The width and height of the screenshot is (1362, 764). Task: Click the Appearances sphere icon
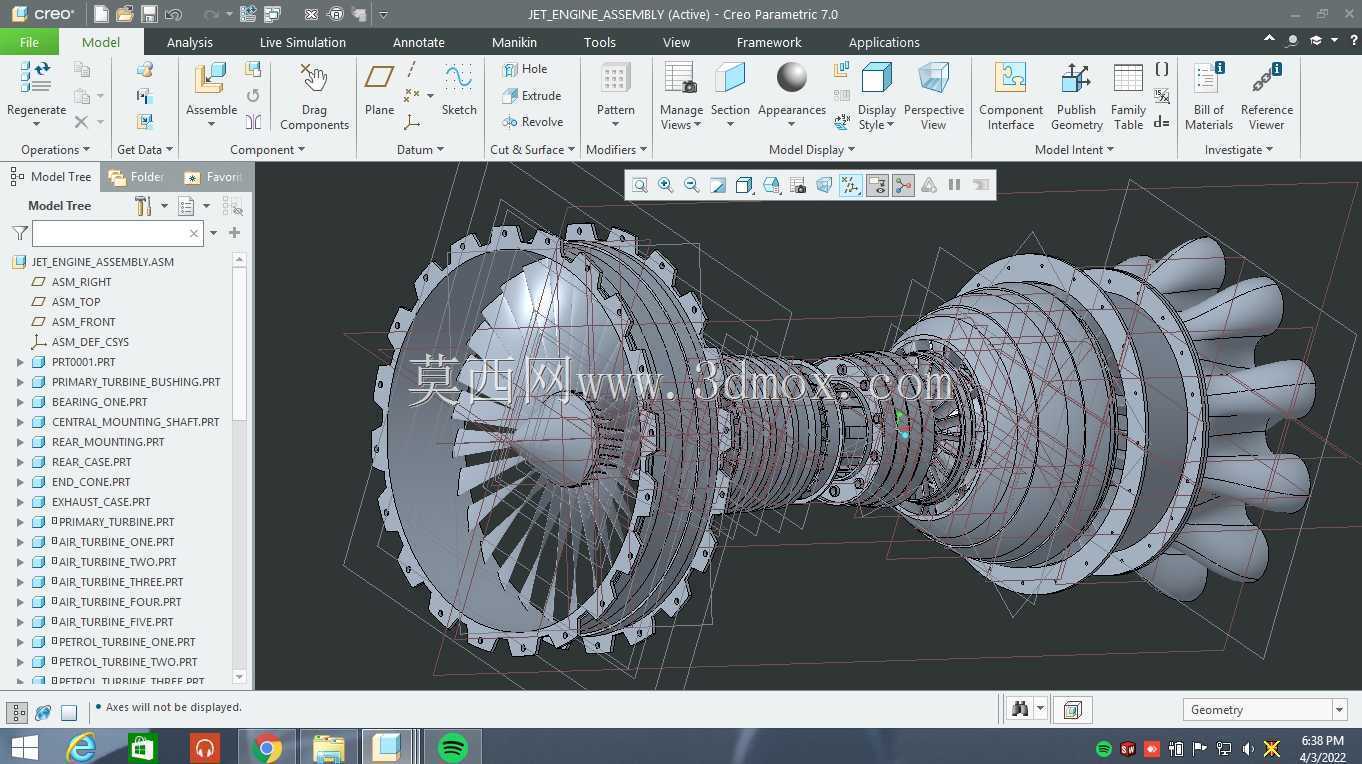click(x=791, y=78)
